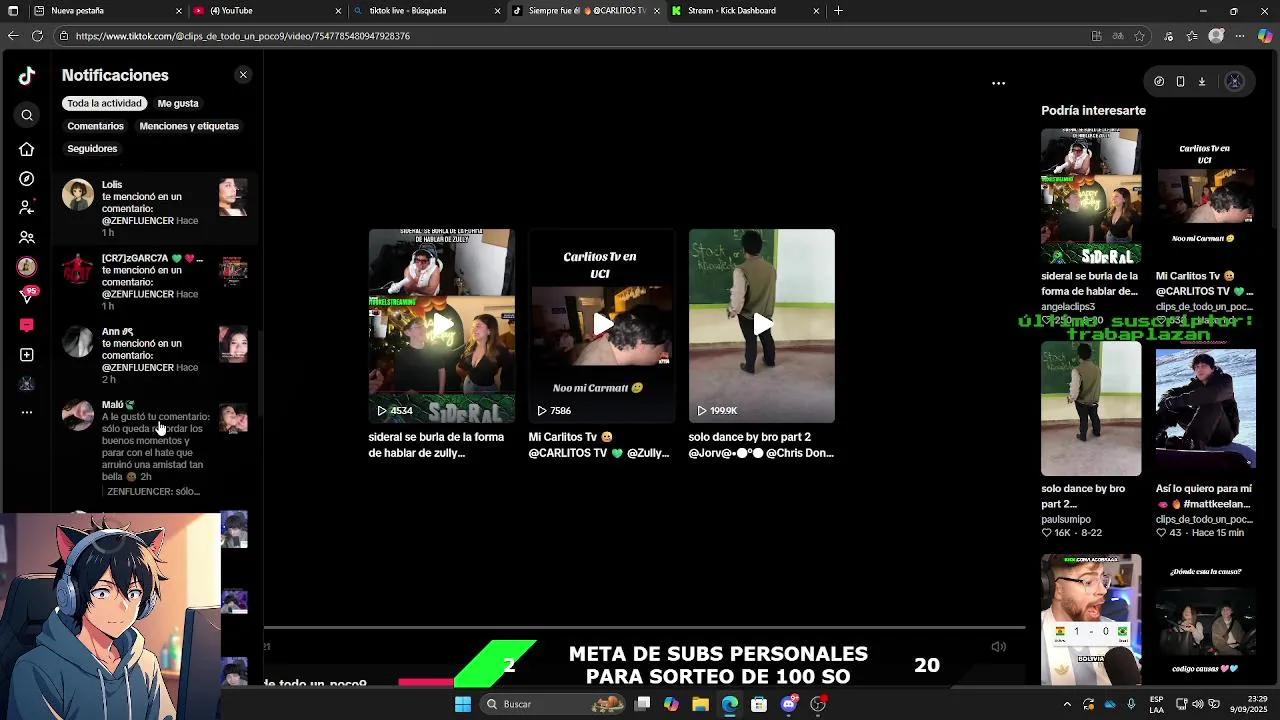Switch to the 'tiktok live - Búsqueda' tab

[x=428, y=11]
